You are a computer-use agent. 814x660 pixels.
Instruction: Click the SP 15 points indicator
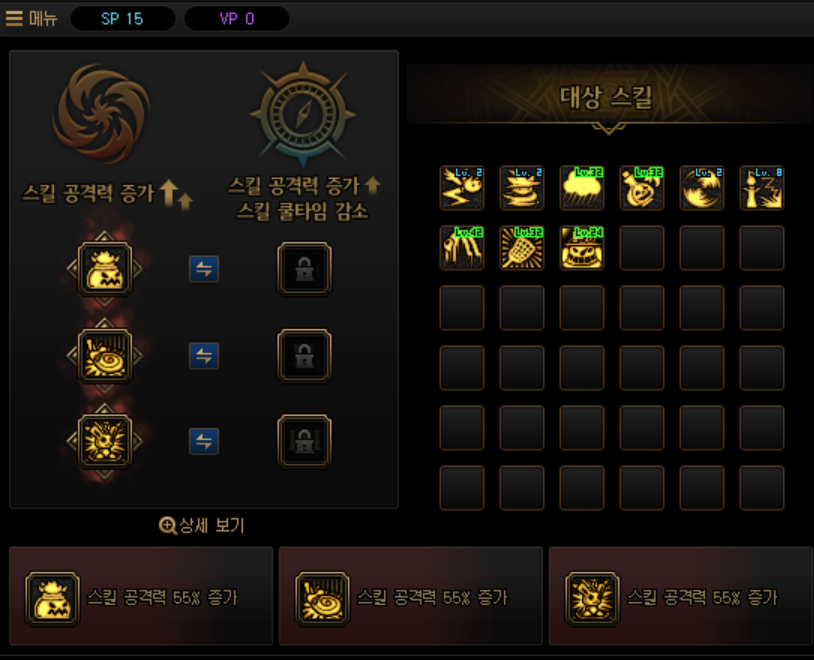(x=123, y=19)
